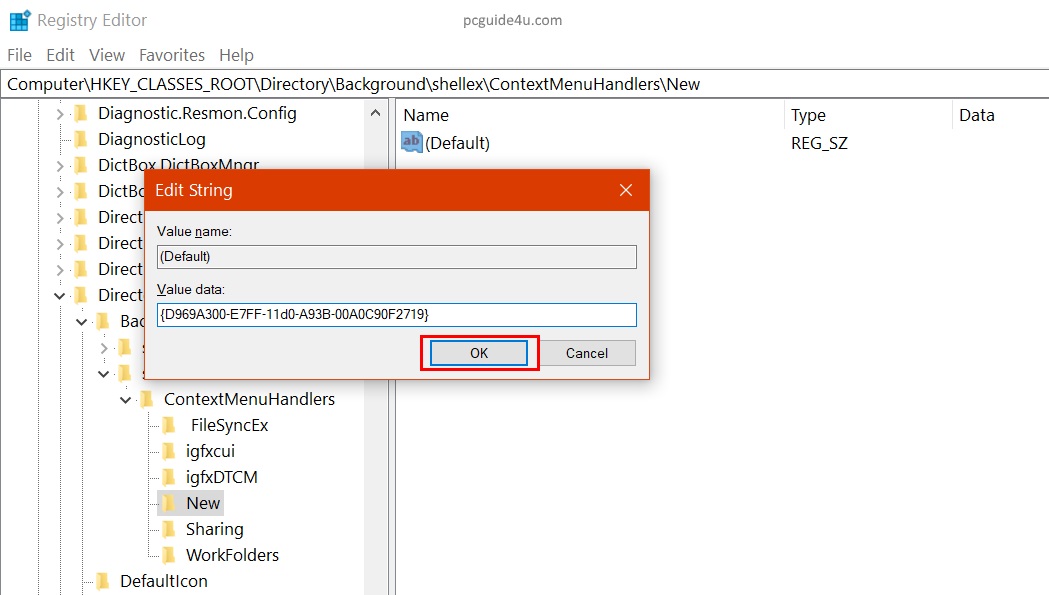Expand the DictBox.DictBoxMngr tree node
This screenshot has height=595, width=1049.
[x=60, y=166]
